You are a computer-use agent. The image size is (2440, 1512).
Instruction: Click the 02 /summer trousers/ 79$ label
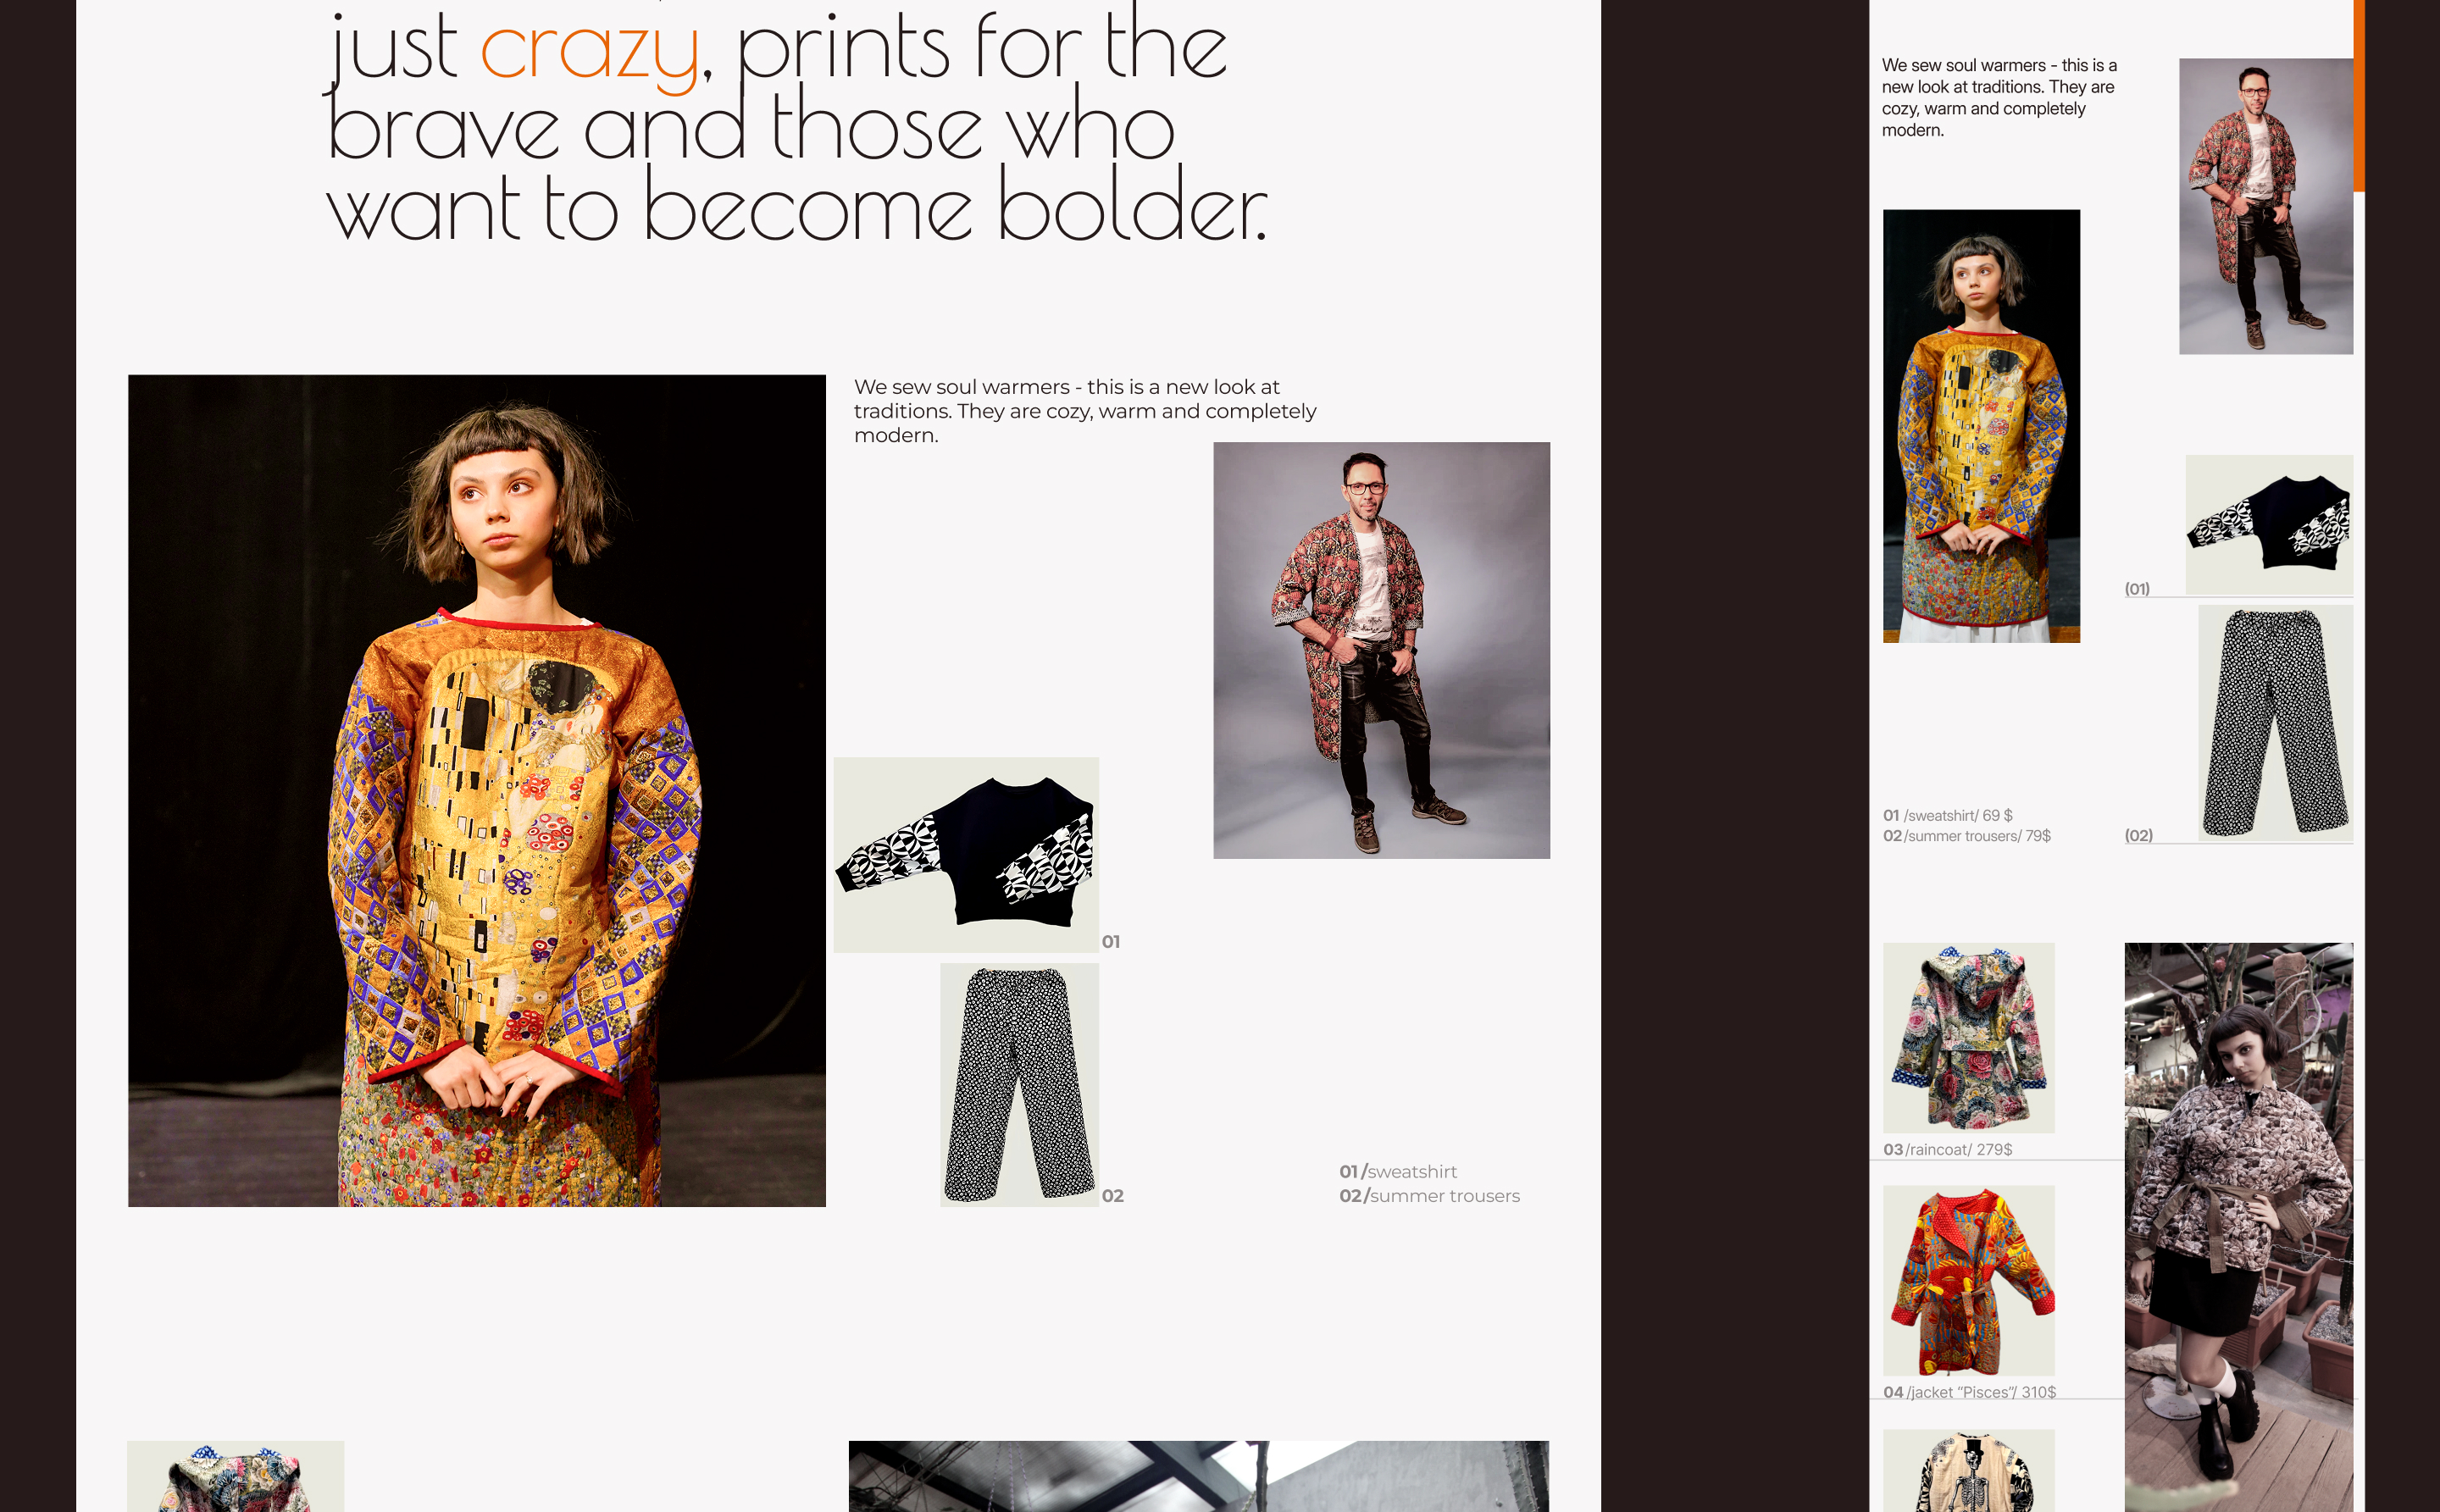point(1966,836)
